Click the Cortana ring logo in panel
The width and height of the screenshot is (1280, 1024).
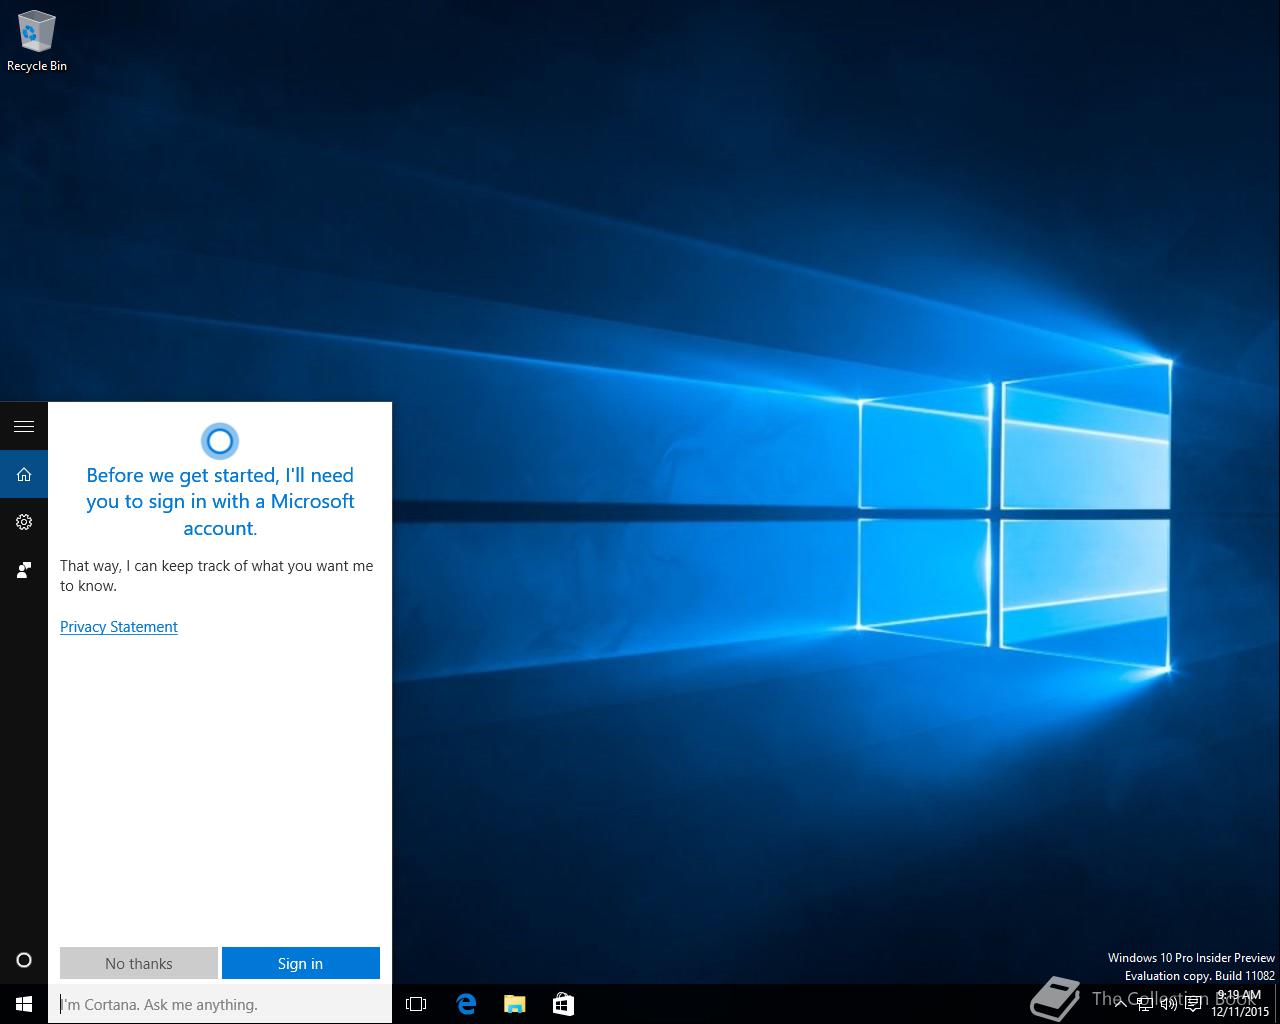tap(220, 441)
